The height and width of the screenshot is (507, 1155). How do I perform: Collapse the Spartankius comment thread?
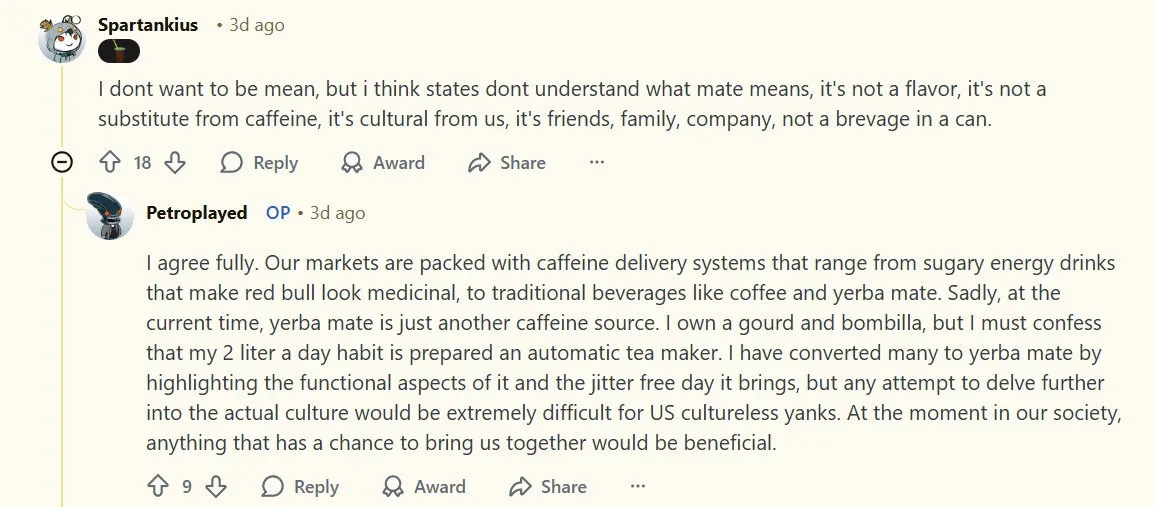tap(62, 163)
